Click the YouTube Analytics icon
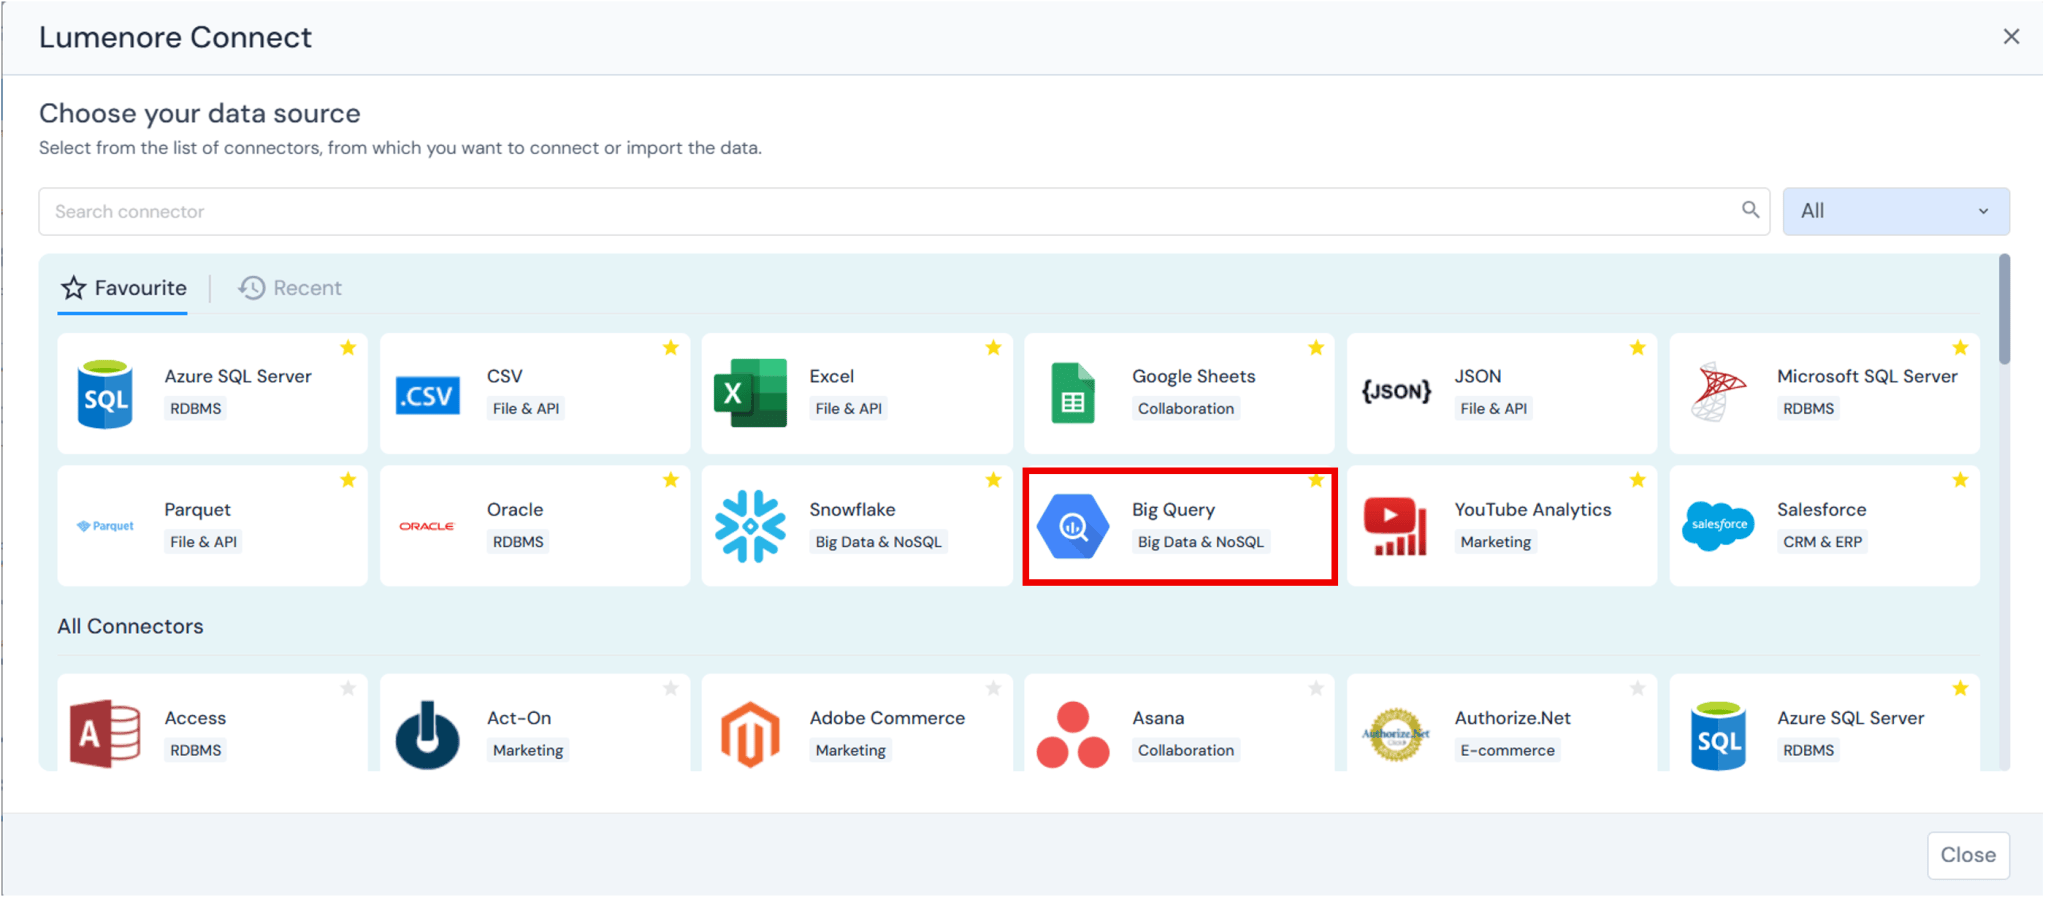Viewport: 2048px width, 897px height. (x=1395, y=526)
